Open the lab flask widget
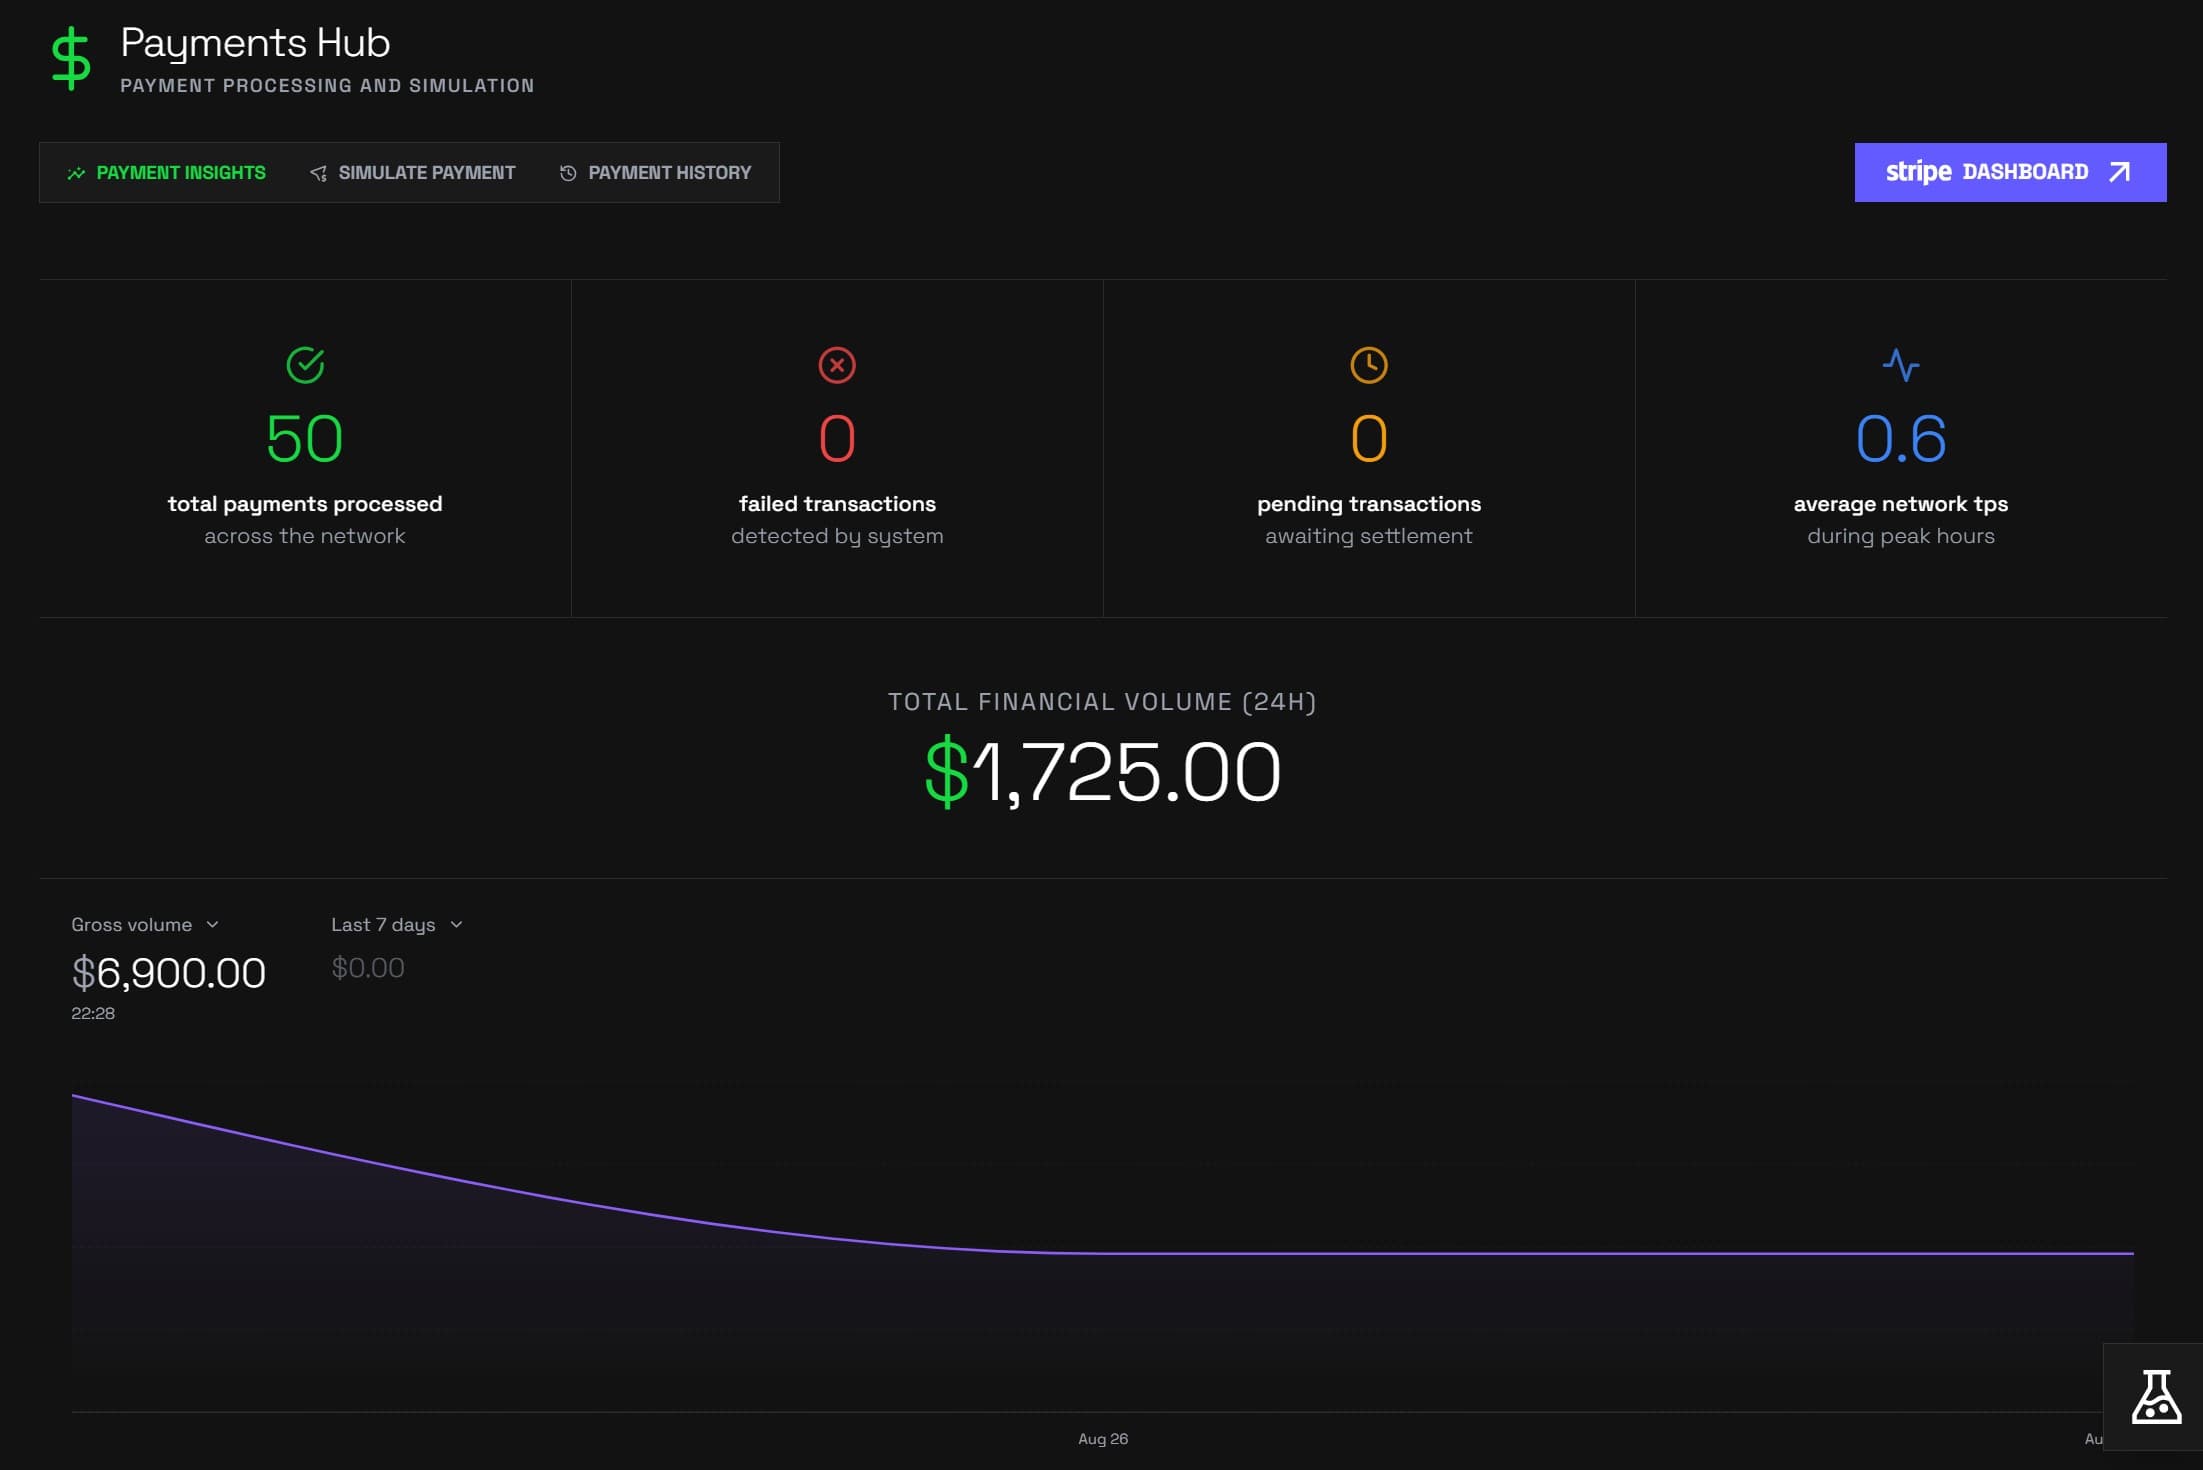 2155,1397
